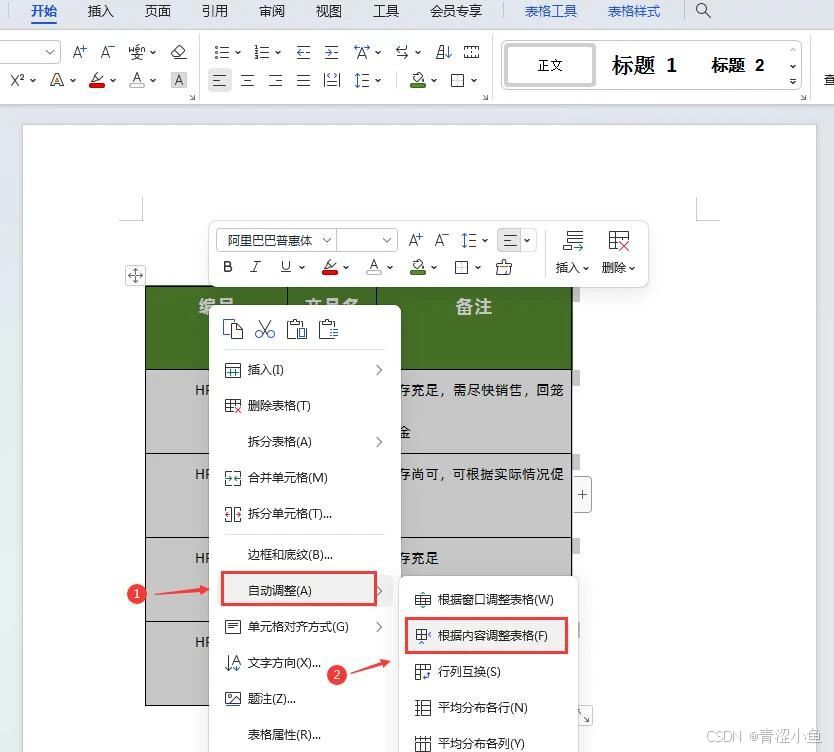Apply the 标题 2 style

[x=738, y=65]
